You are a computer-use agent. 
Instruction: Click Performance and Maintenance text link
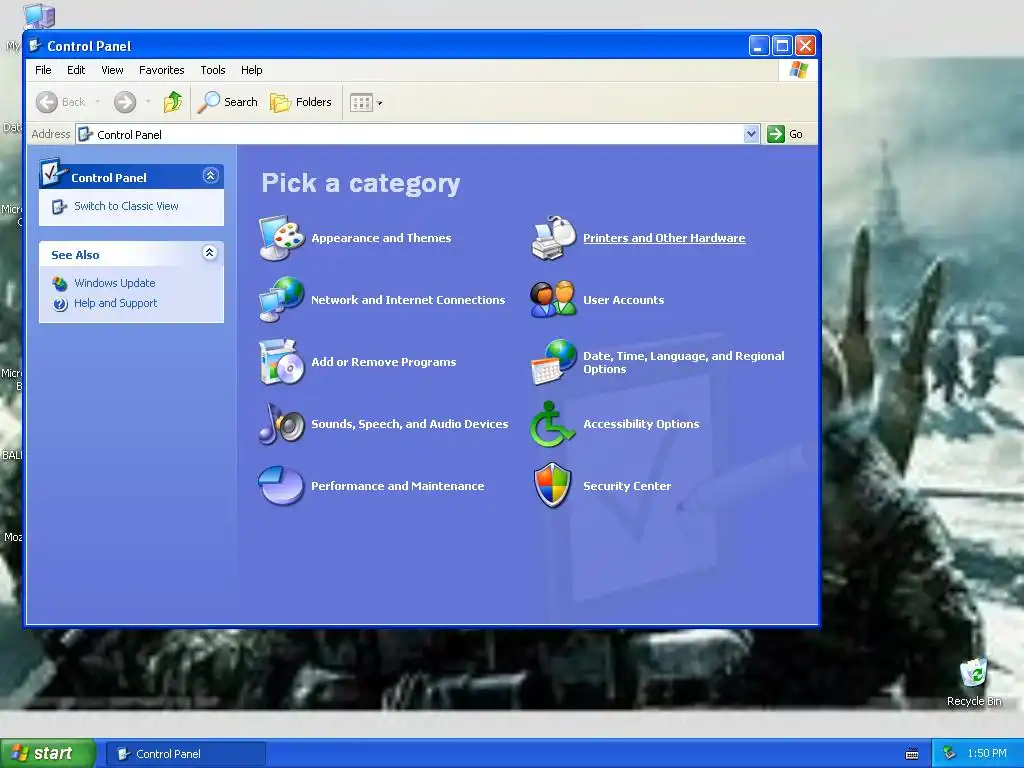point(398,486)
